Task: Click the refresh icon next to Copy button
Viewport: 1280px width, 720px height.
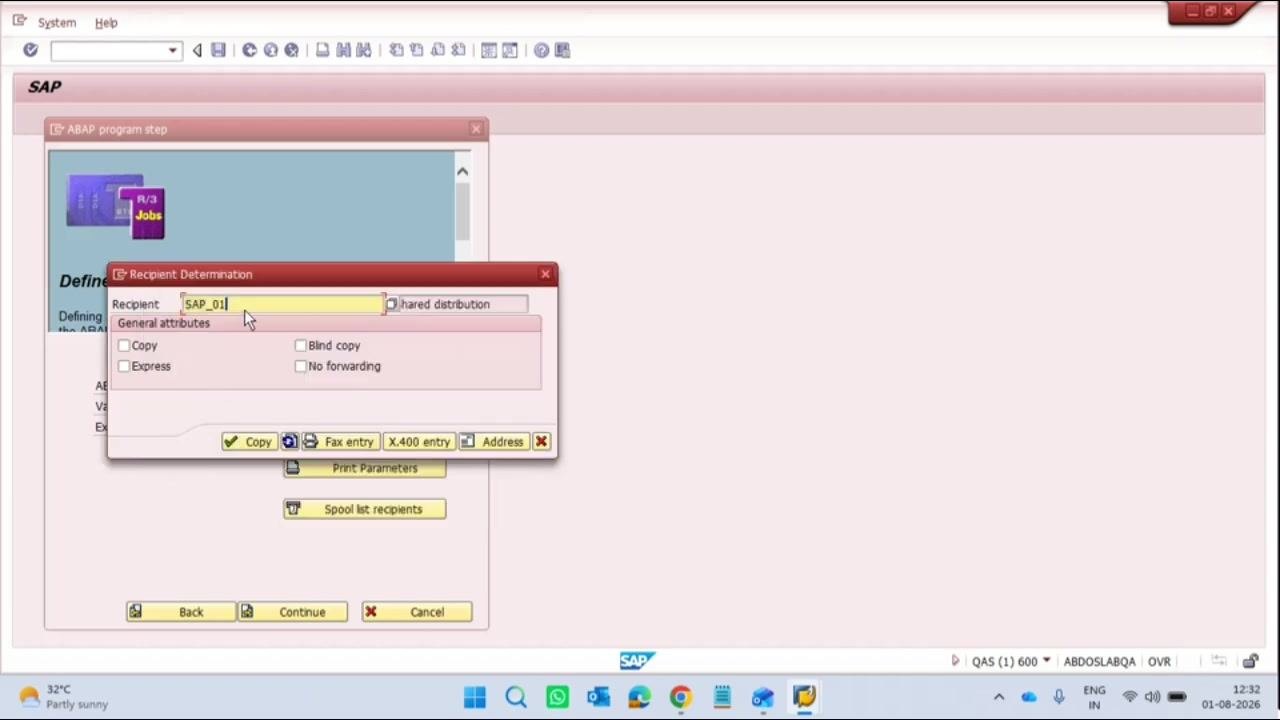Action: pos(289,441)
